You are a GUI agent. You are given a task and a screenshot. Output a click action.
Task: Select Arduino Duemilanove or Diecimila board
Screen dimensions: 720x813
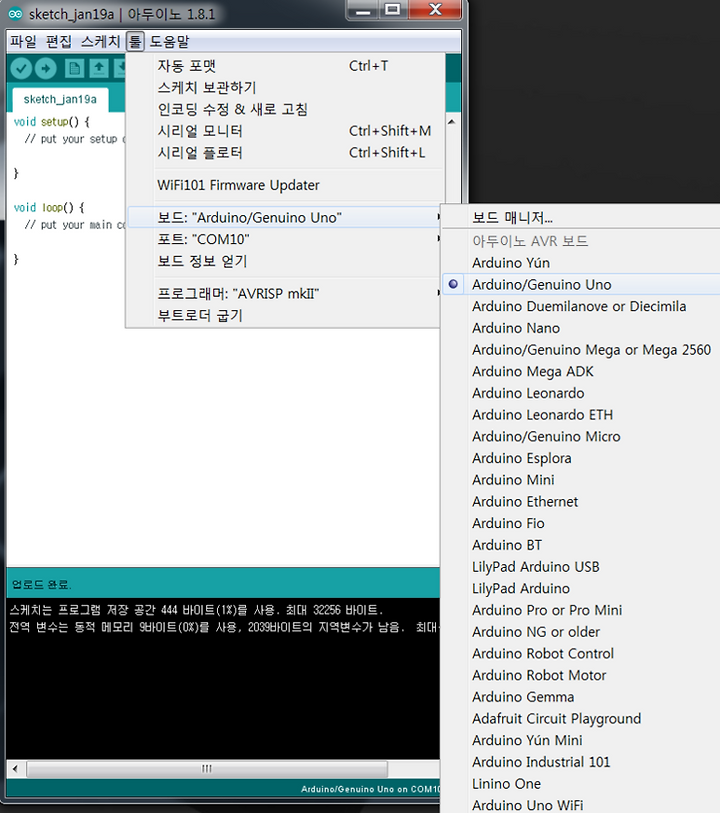pyautogui.click(x=581, y=306)
